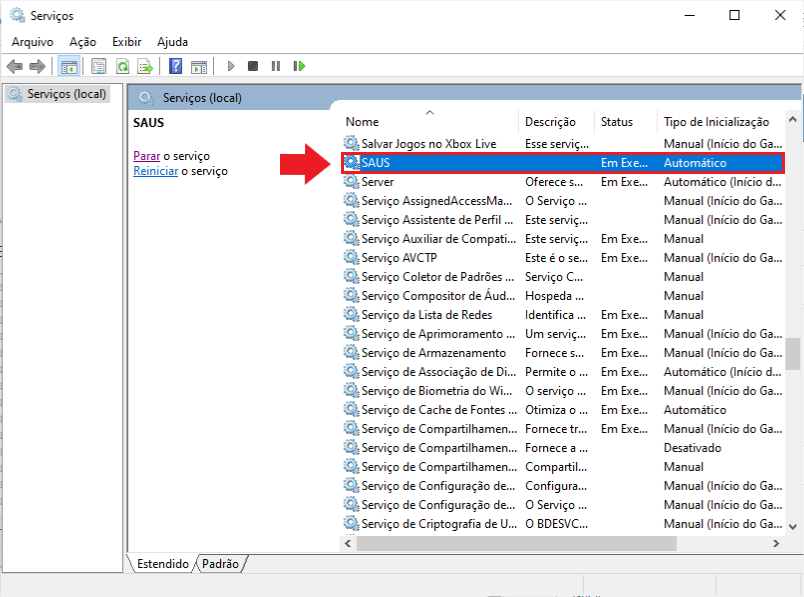Switch to the Padrão tab
The width and height of the screenshot is (804, 597).
coord(221,564)
